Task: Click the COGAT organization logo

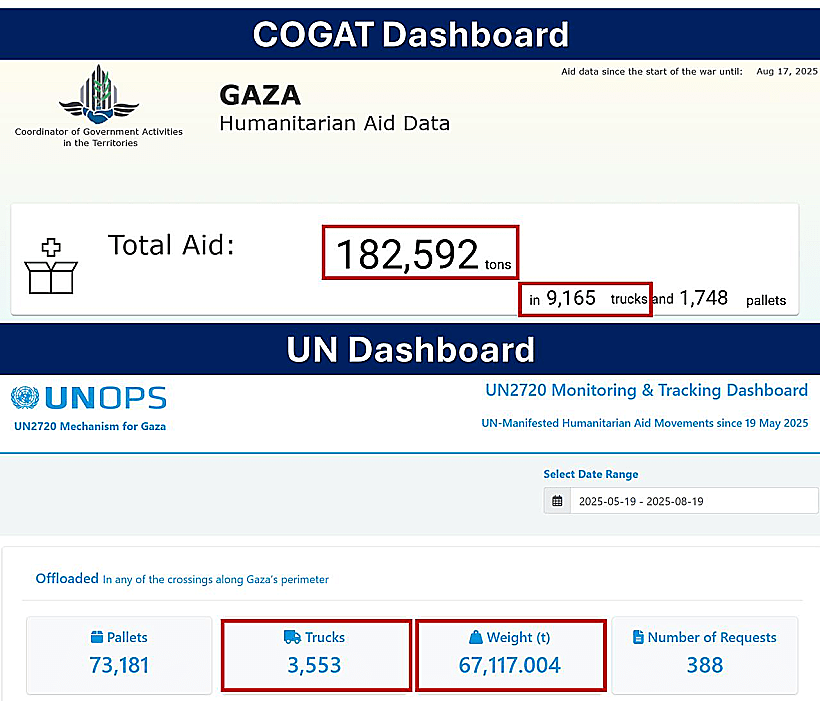Action: tap(98, 95)
